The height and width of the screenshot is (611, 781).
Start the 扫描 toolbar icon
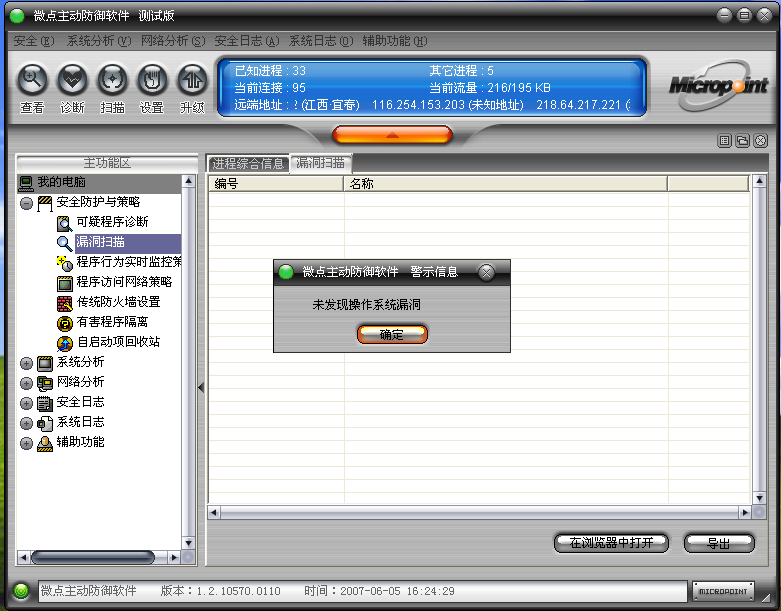tap(112, 80)
